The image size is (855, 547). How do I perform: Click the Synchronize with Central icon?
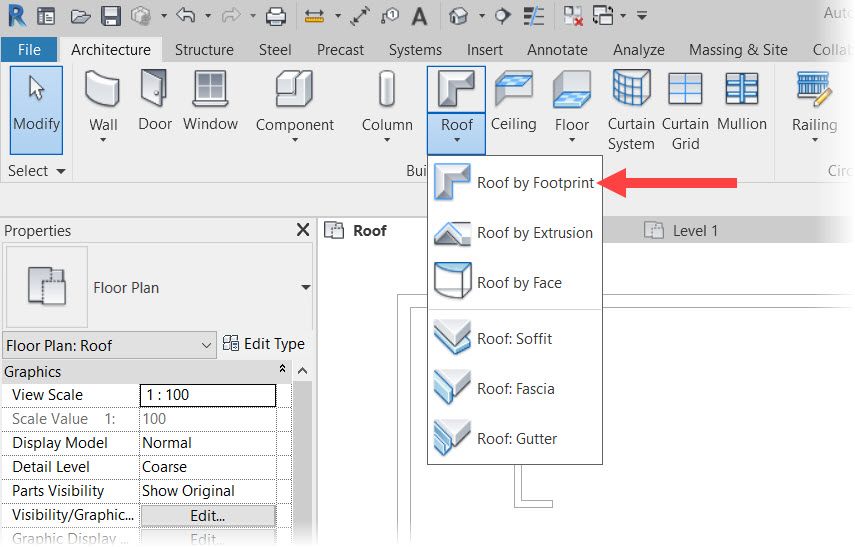tap(141, 16)
